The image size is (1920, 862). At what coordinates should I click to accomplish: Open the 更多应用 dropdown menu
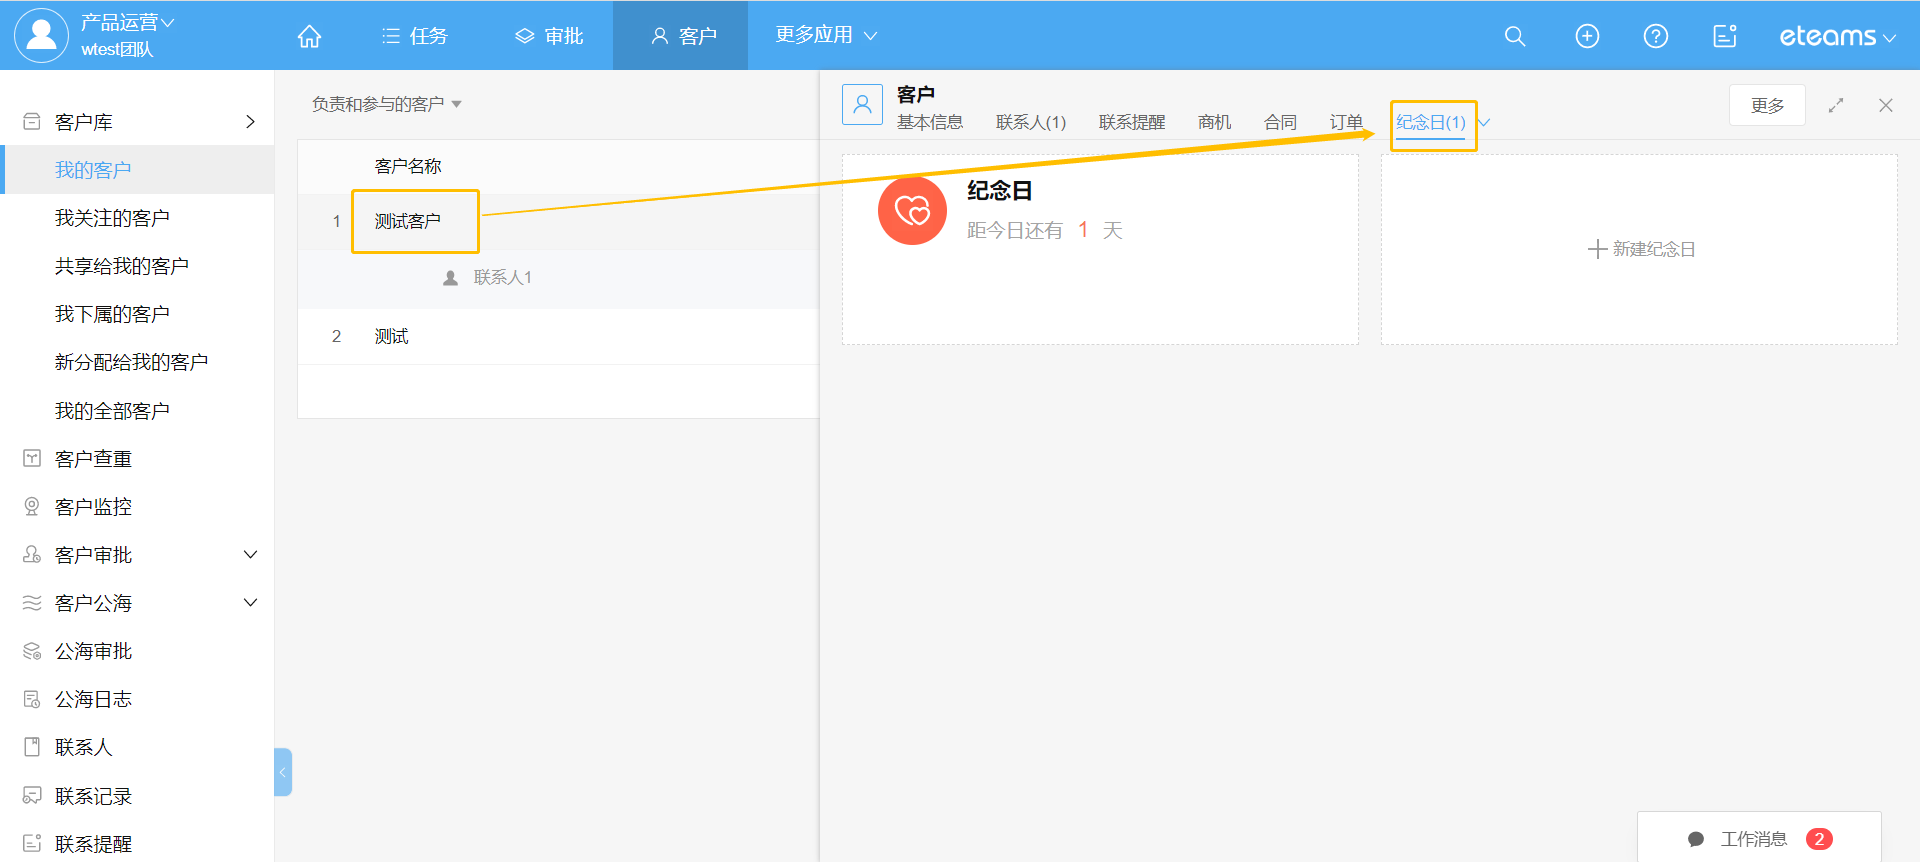(826, 35)
